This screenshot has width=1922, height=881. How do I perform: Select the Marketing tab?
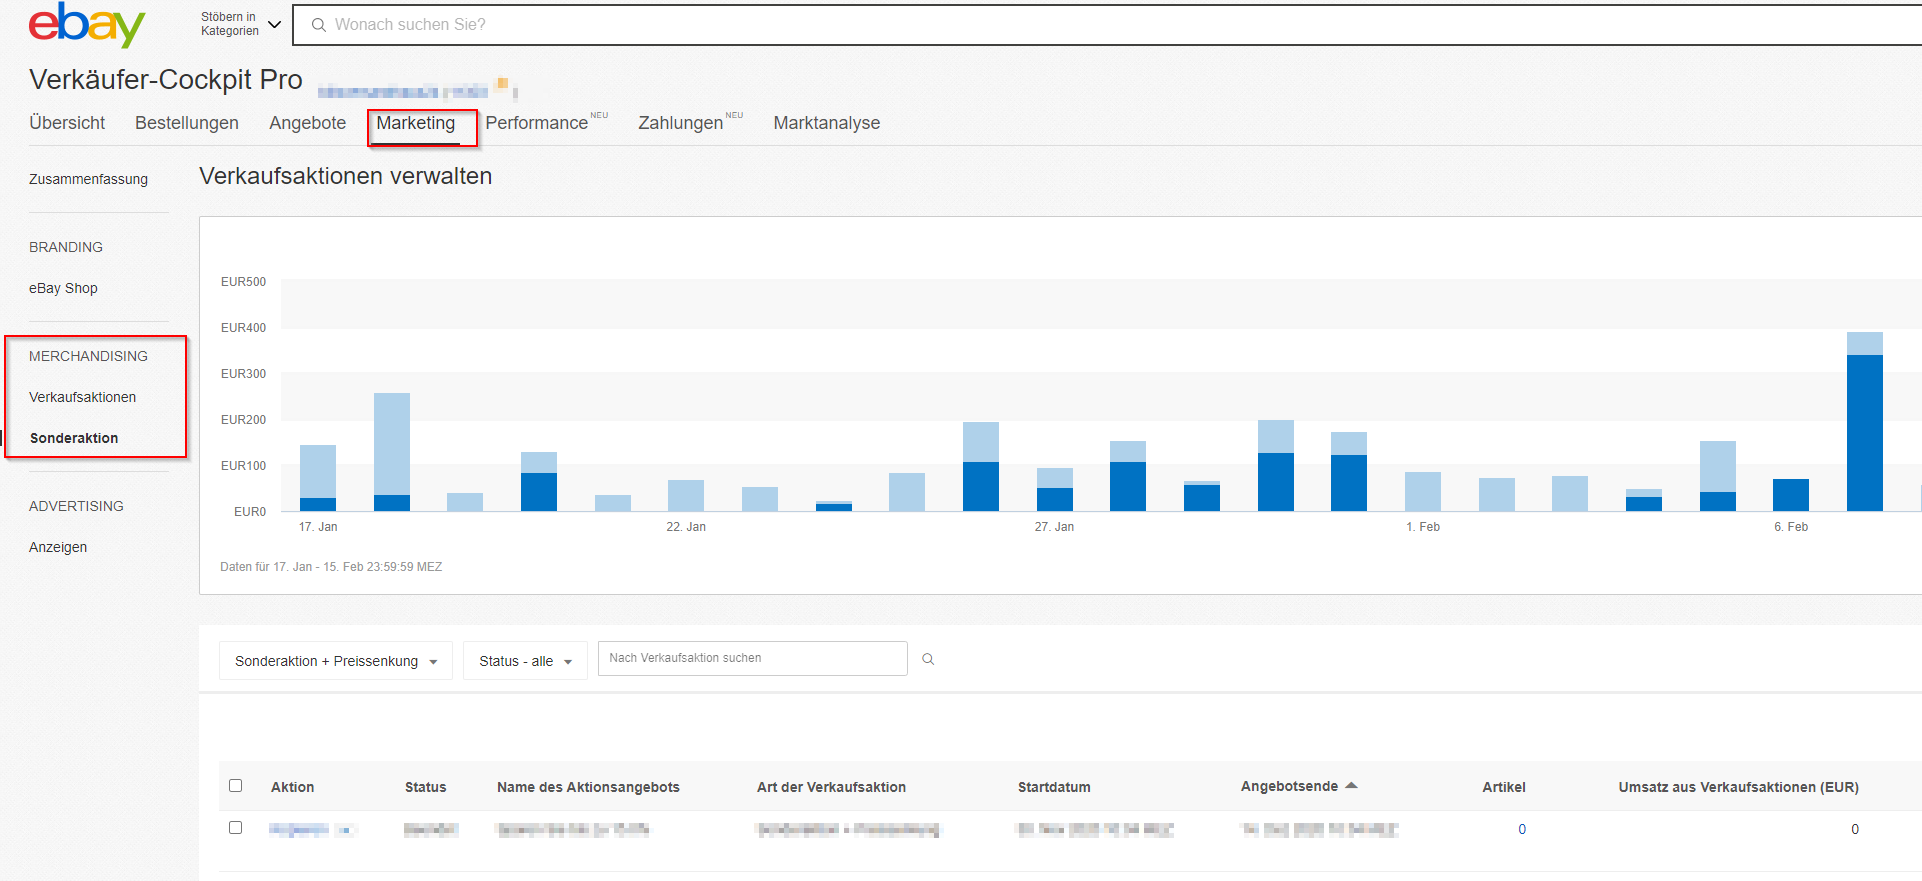click(415, 123)
